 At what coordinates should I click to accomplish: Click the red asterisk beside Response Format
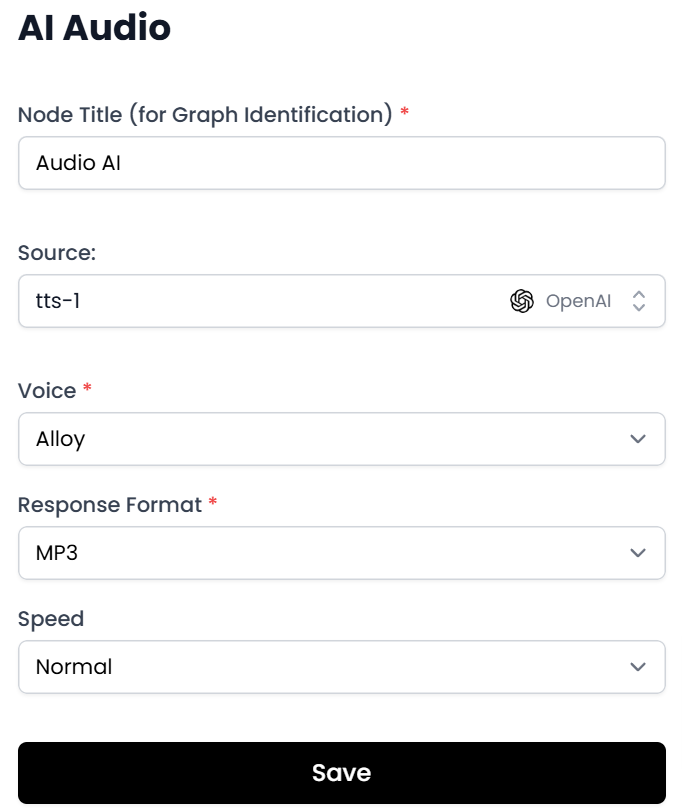[212, 504]
